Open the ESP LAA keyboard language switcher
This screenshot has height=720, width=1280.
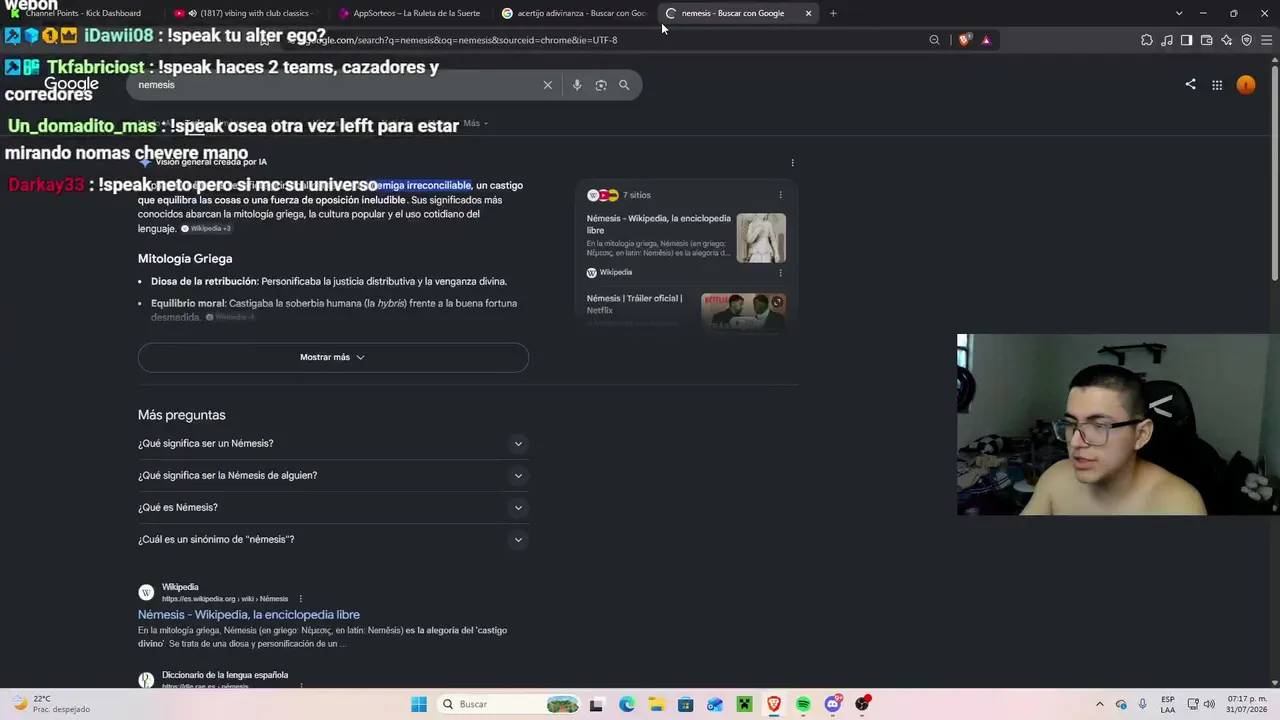1168,704
